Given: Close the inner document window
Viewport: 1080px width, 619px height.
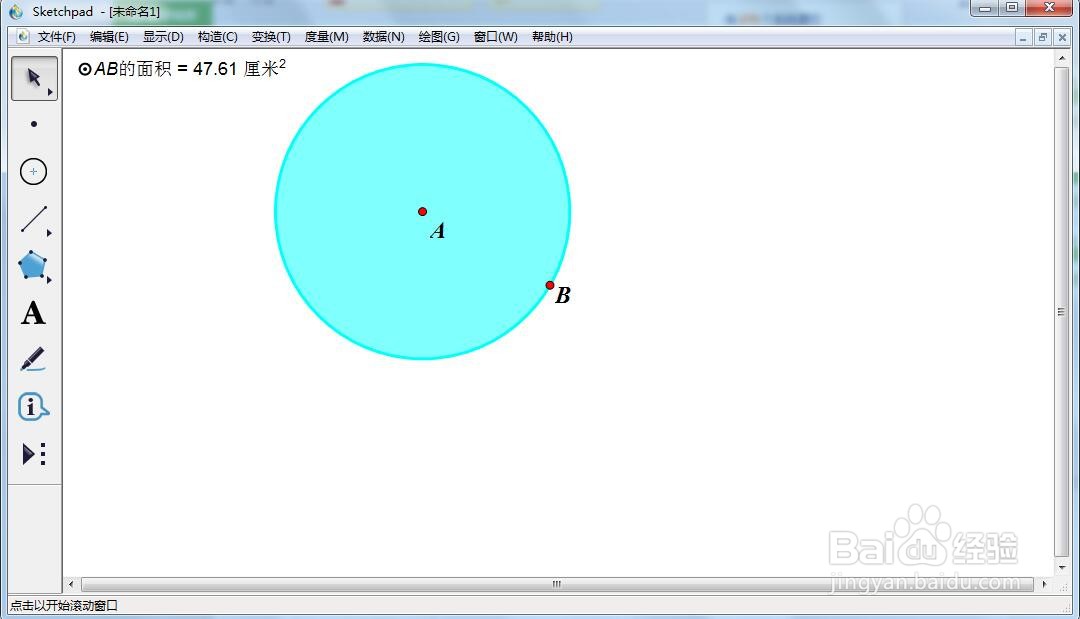Looking at the screenshot, I should (x=1062, y=37).
